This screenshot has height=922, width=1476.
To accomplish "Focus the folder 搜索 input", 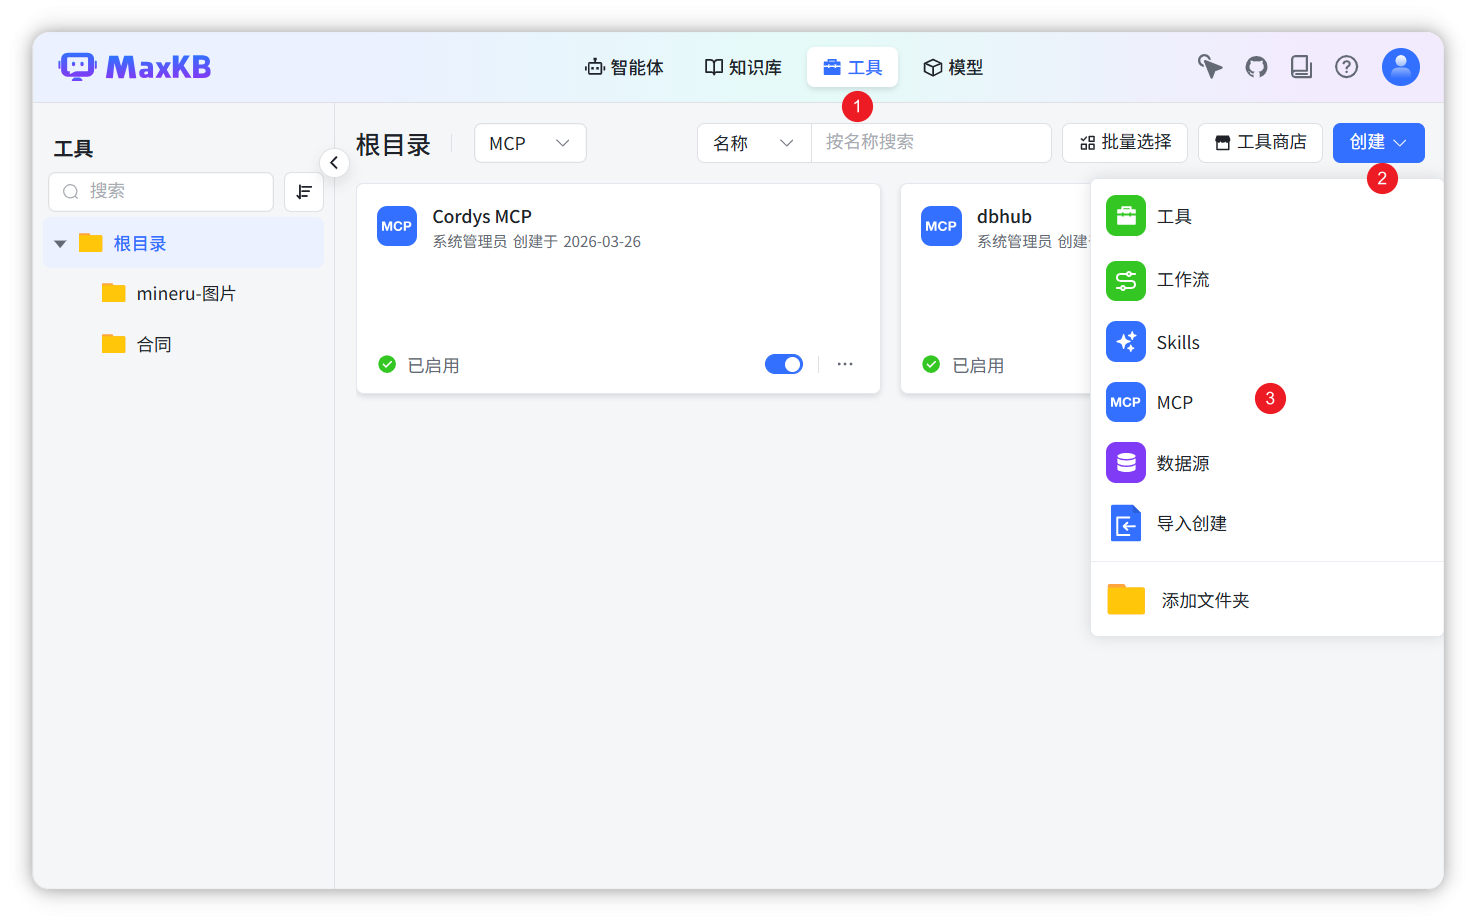I will [161, 191].
